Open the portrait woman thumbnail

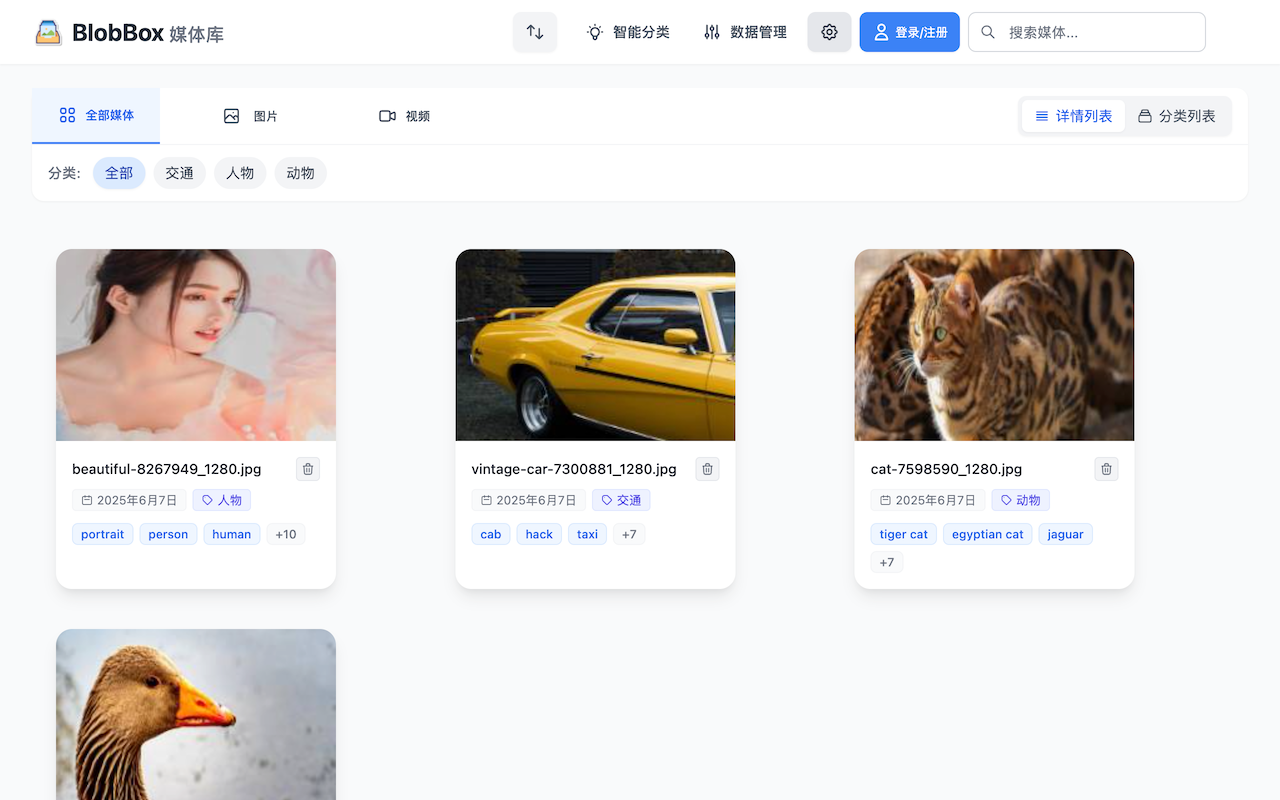196,345
